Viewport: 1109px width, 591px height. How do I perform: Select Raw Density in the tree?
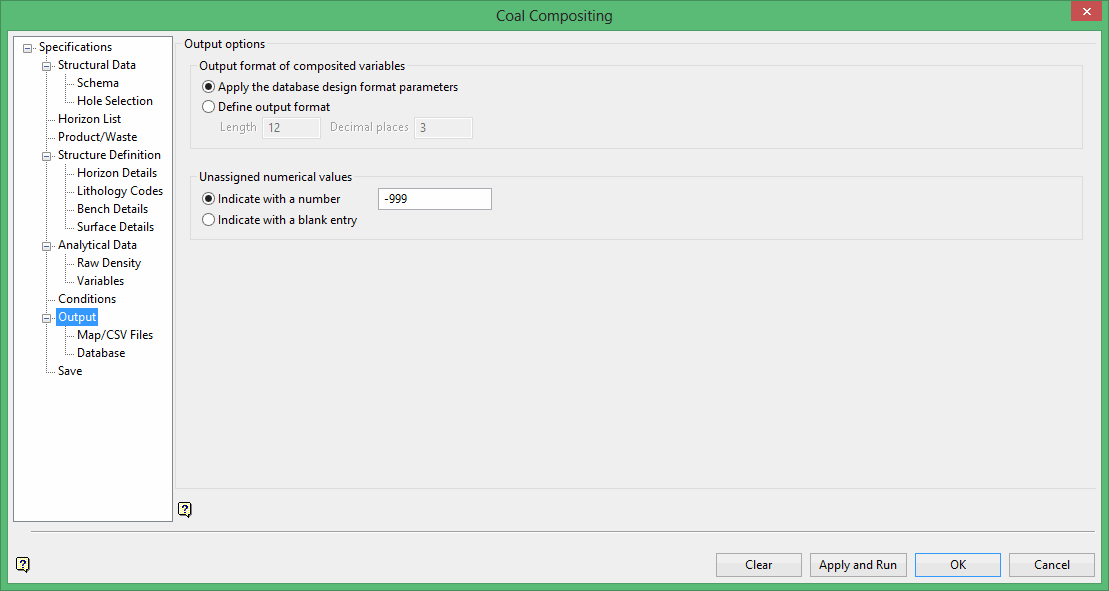(x=108, y=263)
